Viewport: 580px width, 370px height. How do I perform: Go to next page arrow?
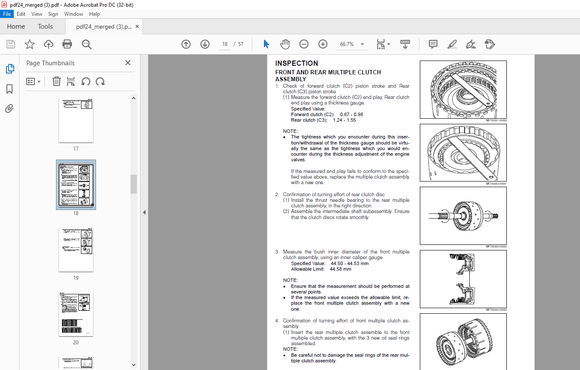coord(205,44)
